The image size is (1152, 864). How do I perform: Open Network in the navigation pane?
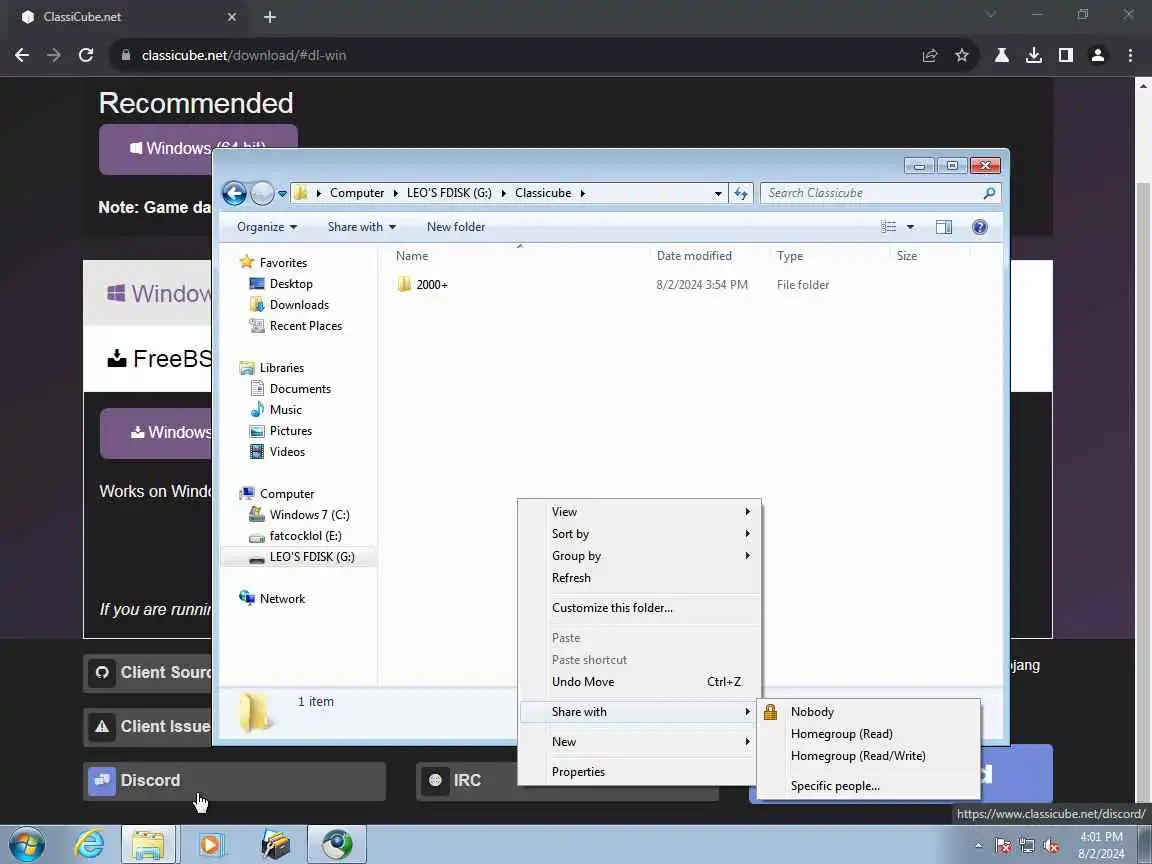tap(282, 599)
